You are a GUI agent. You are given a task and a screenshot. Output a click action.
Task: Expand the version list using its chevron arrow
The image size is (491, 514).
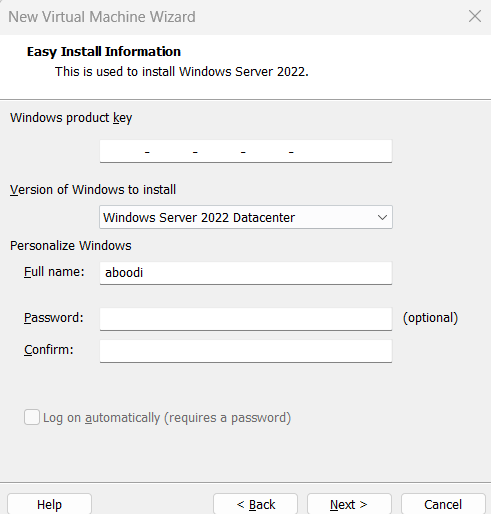pos(382,218)
